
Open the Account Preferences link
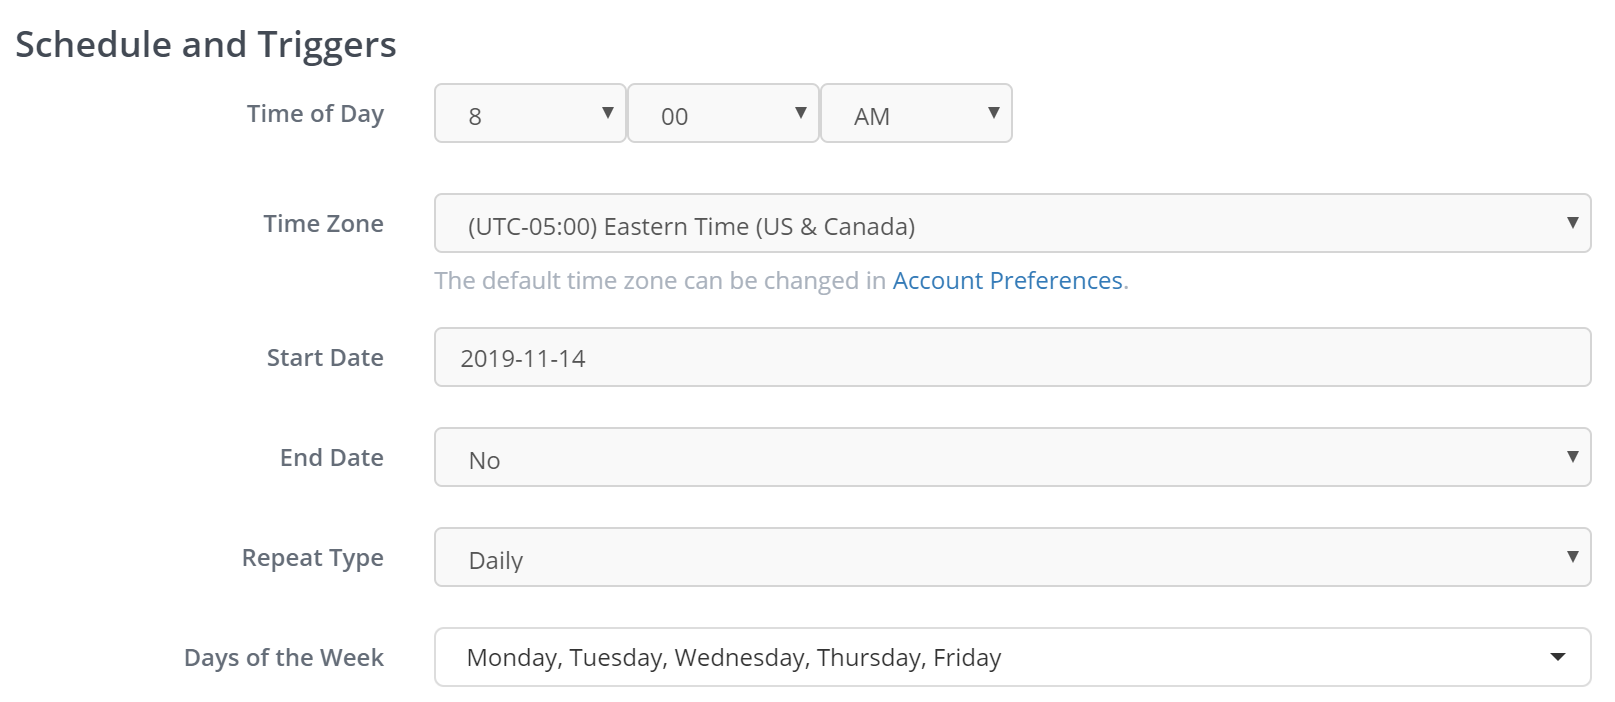pos(1007,281)
